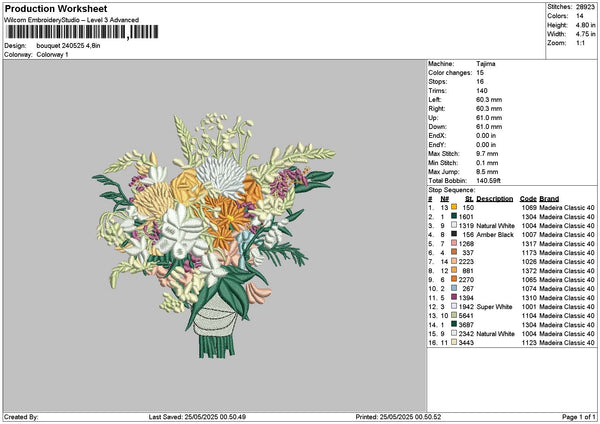Image resolution: width=600 pixels, height=424 pixels.
Task: Click the Zoom value 1:1
Action: click(580, 43)
